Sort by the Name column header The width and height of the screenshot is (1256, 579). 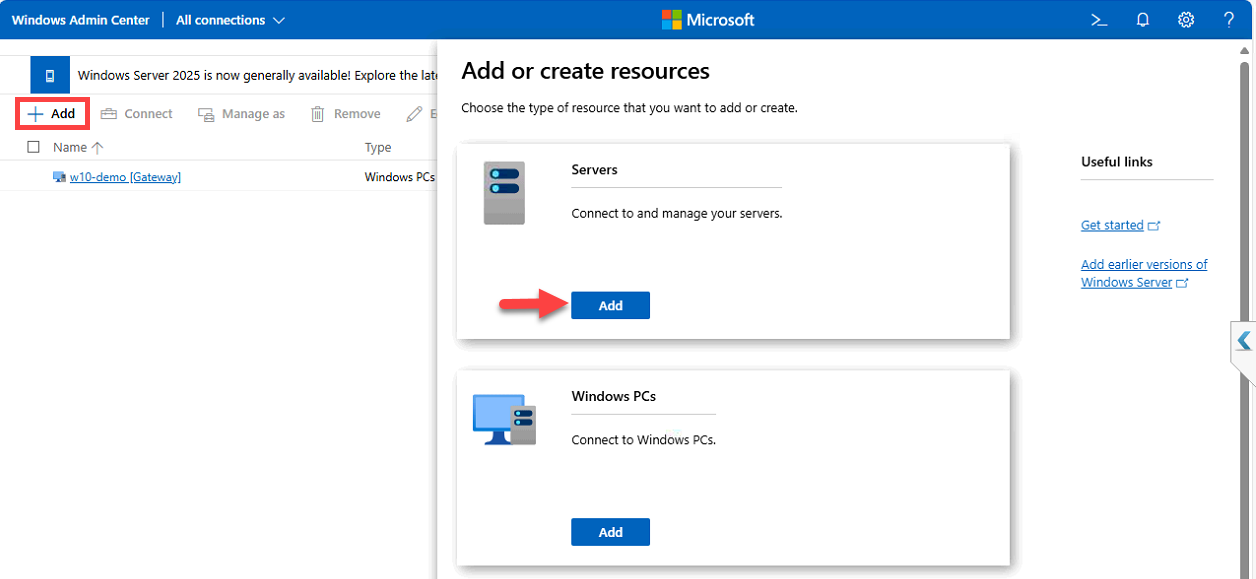pyautogui.click(x=78, y=147)
